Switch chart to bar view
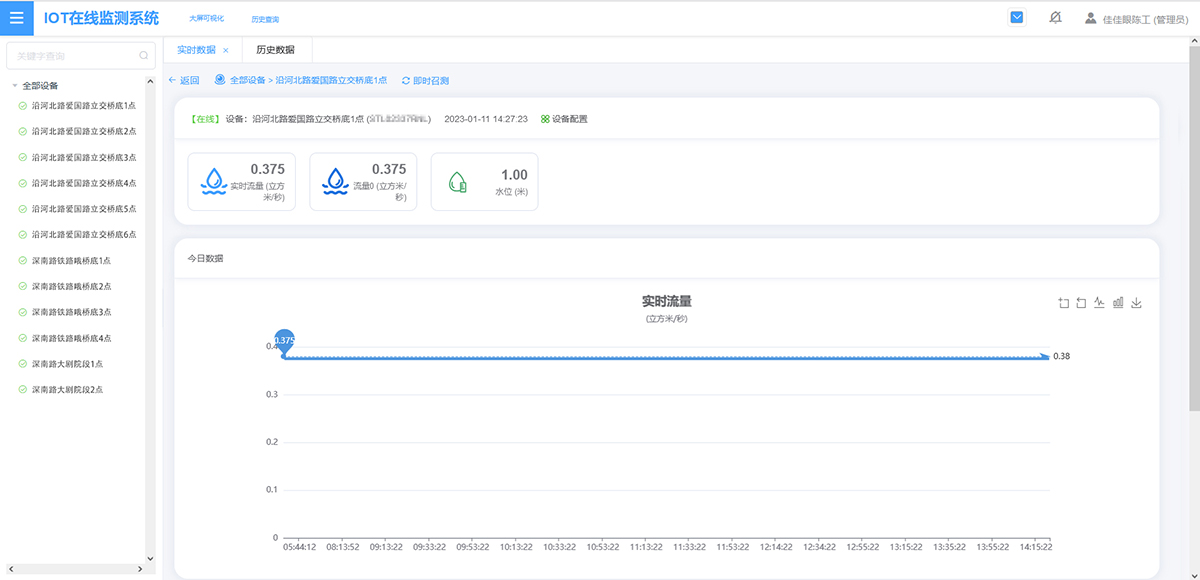 [1118, 303]
